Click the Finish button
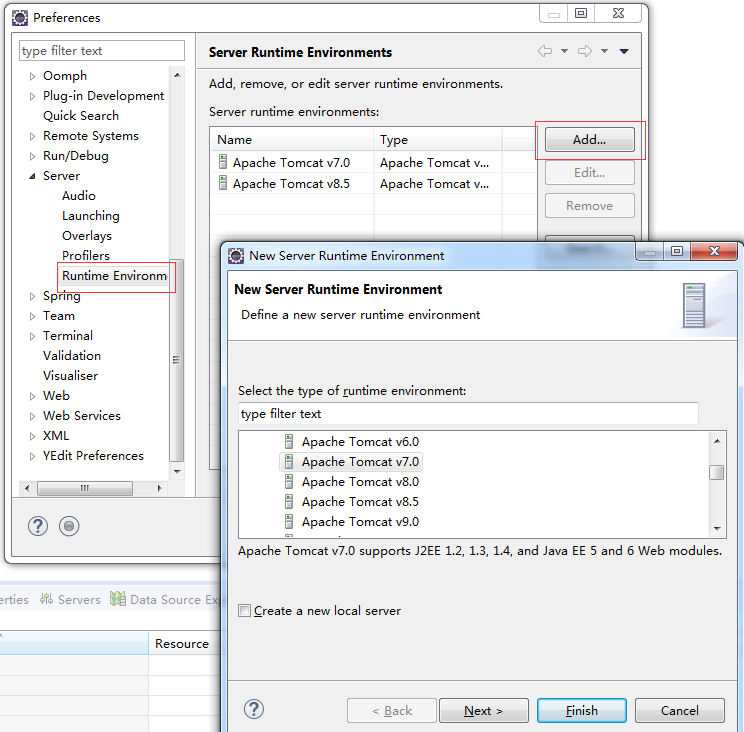744x732 pixels. (x=582, y=710)
